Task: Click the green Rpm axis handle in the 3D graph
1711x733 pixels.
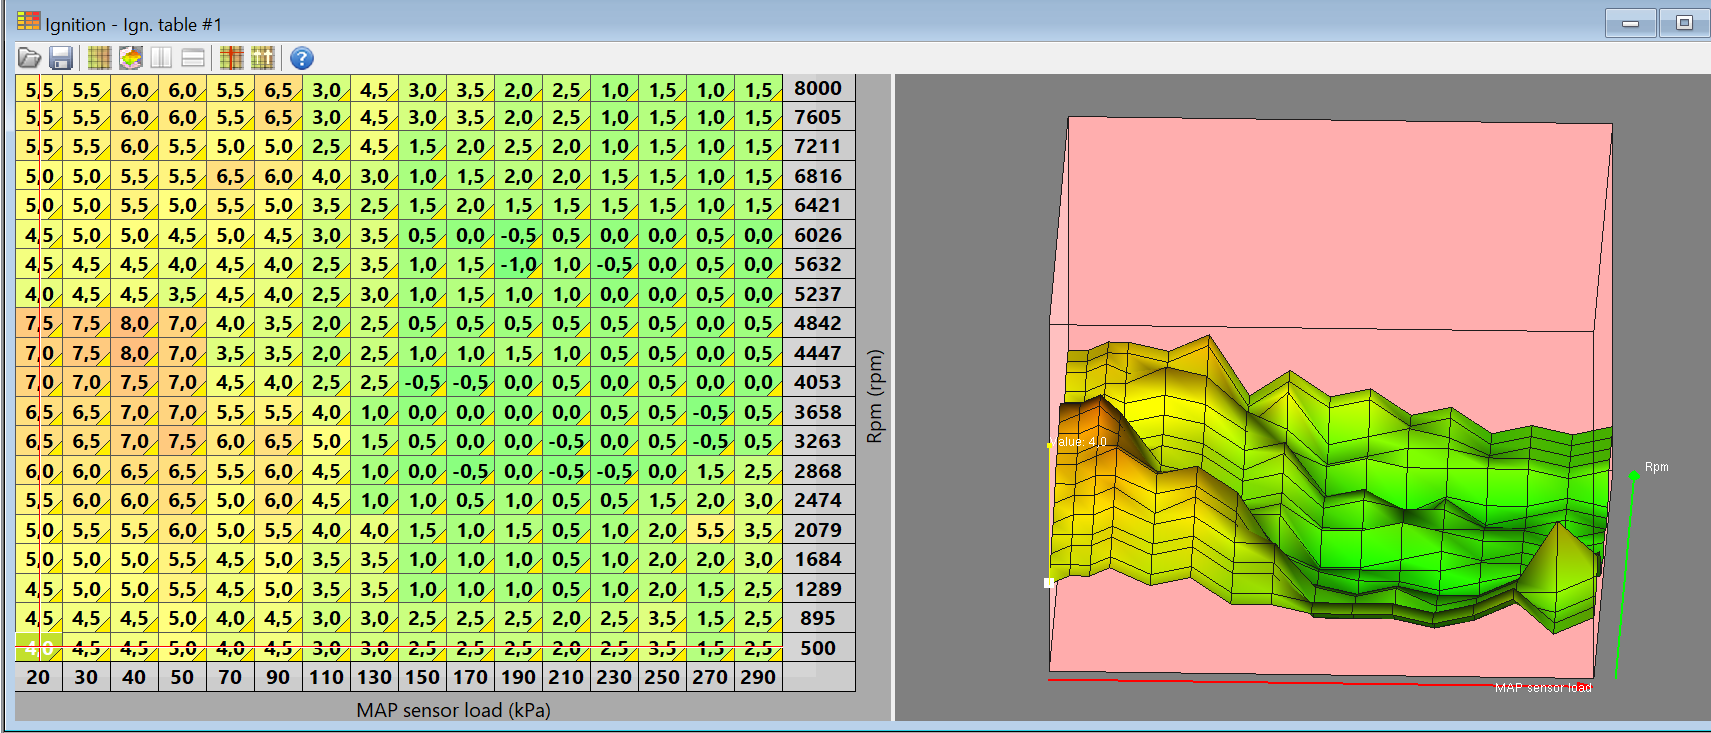Action: pyautogui.click(x=1634, y=475)
